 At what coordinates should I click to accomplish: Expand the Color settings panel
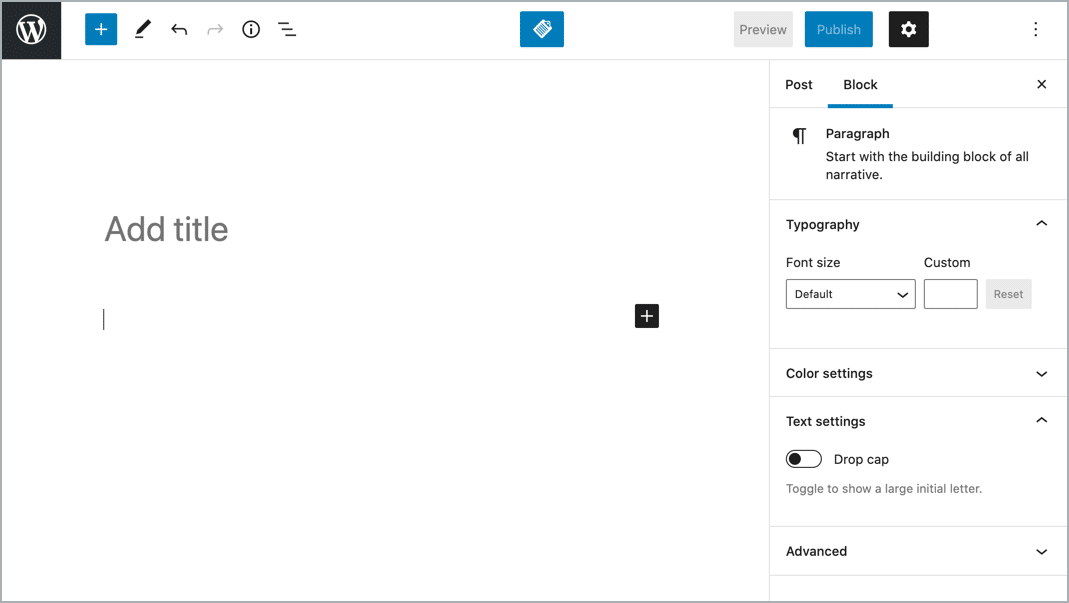[917, 373]
